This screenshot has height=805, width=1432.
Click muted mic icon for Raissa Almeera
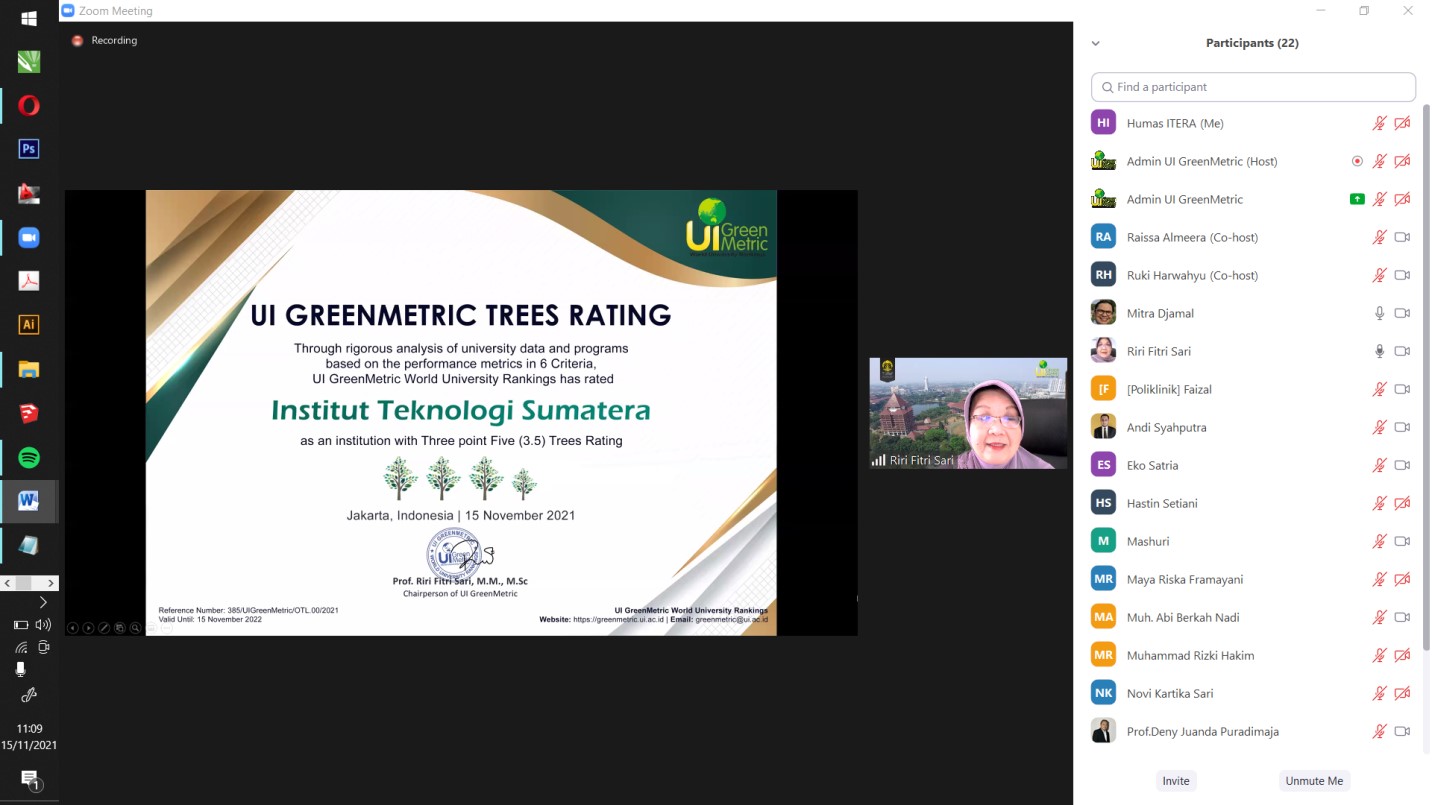coord(1379,237)
